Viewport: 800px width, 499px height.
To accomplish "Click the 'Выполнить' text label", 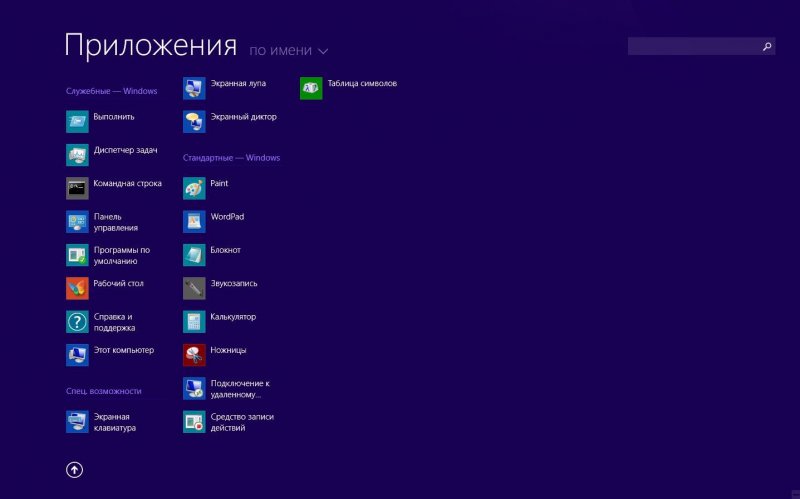I will point(114,116).
